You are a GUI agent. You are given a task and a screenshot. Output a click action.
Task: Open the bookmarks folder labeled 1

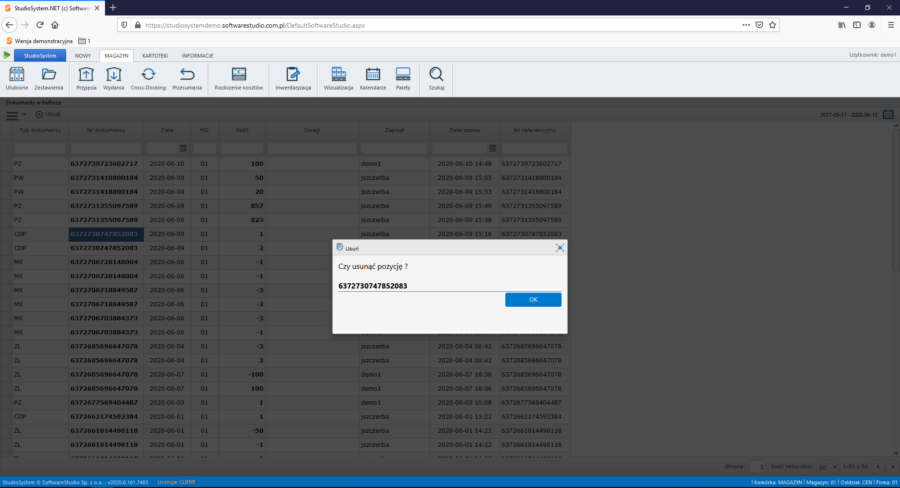pyautogui.click(x=84, y=41)
